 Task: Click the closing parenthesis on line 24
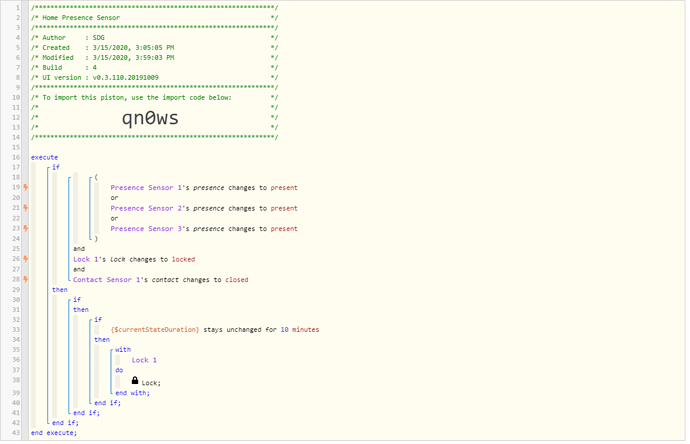[x=96, y=239]
